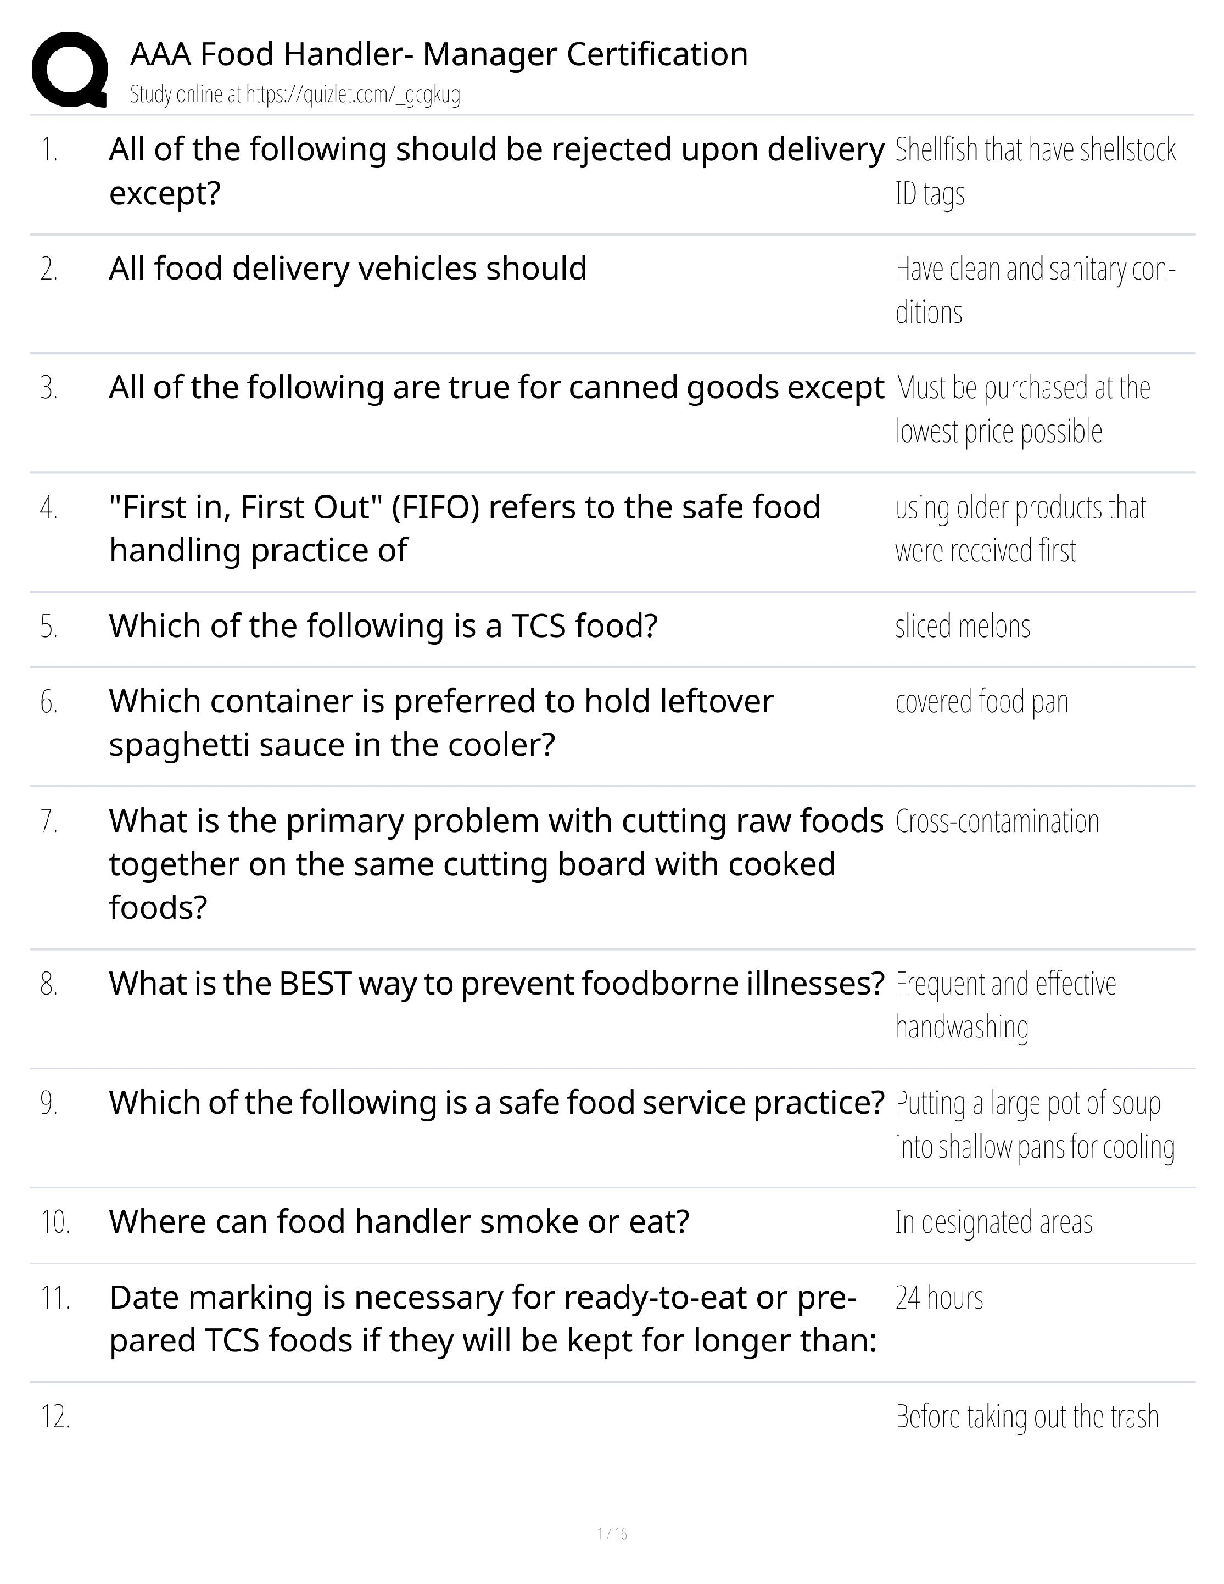Click answer 'Have clean and sanitary conditions'

(x=1034, y=290)
